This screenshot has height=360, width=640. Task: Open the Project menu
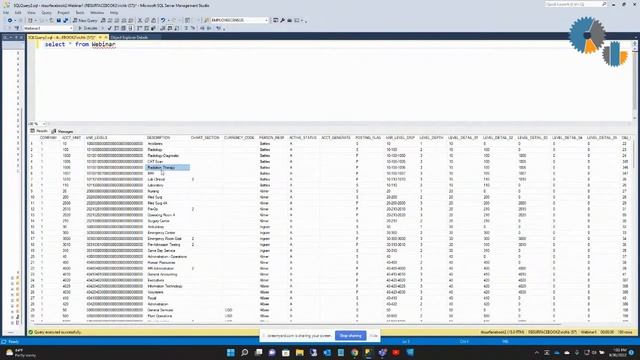click(x=63, y=13)
